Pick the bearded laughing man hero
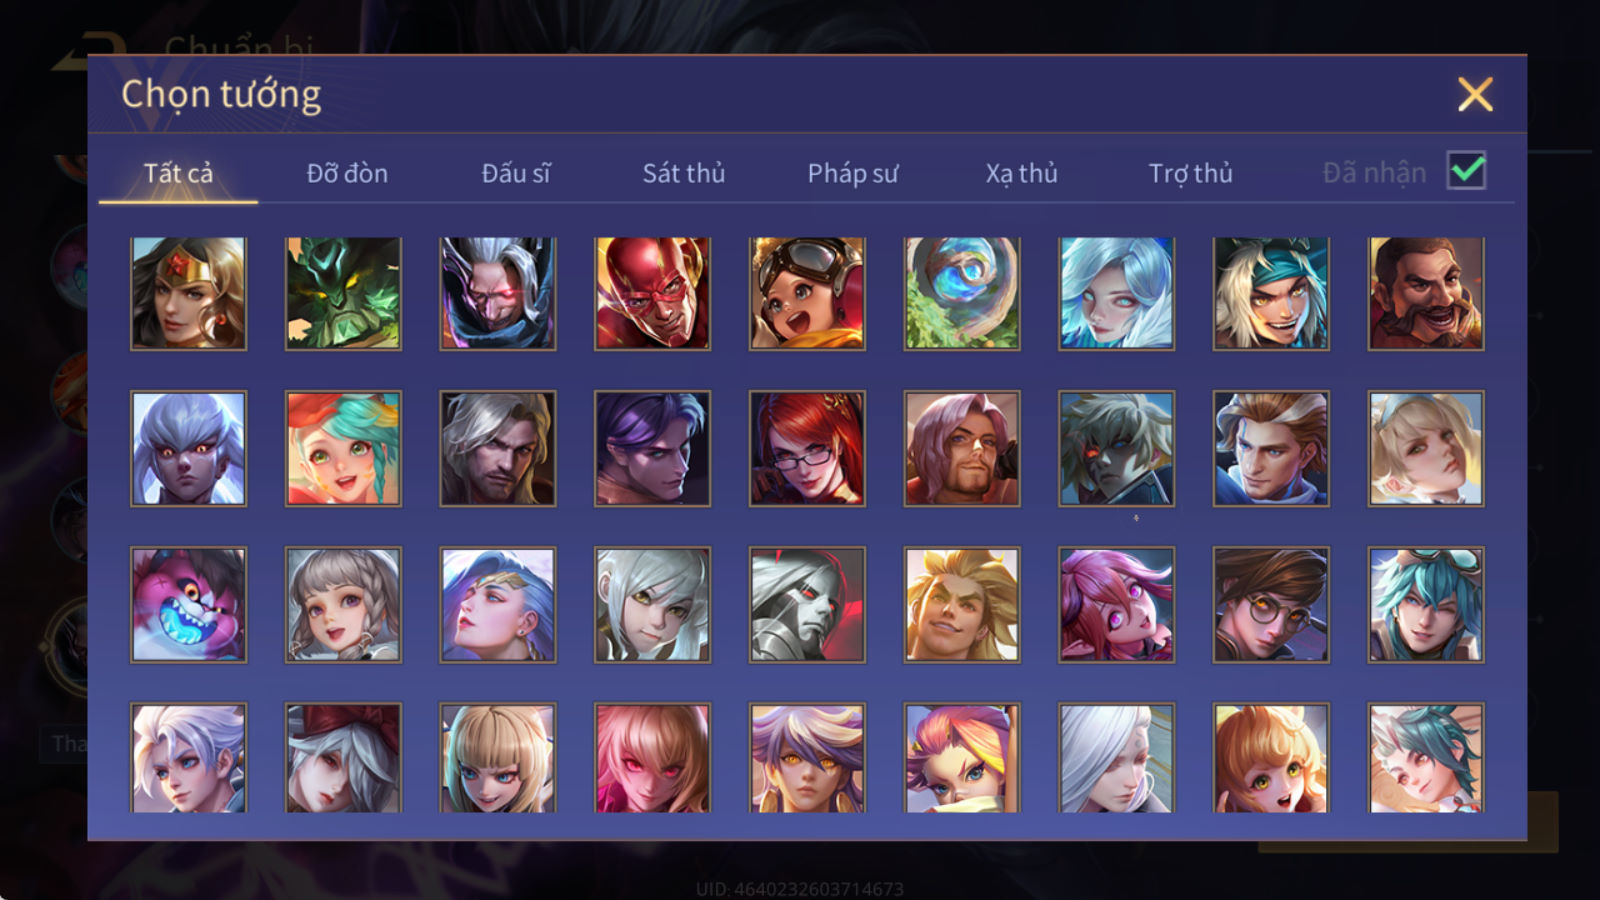Image resolution: width=1600 pixels, height=900 pixels. click(x=1426, y=293)
